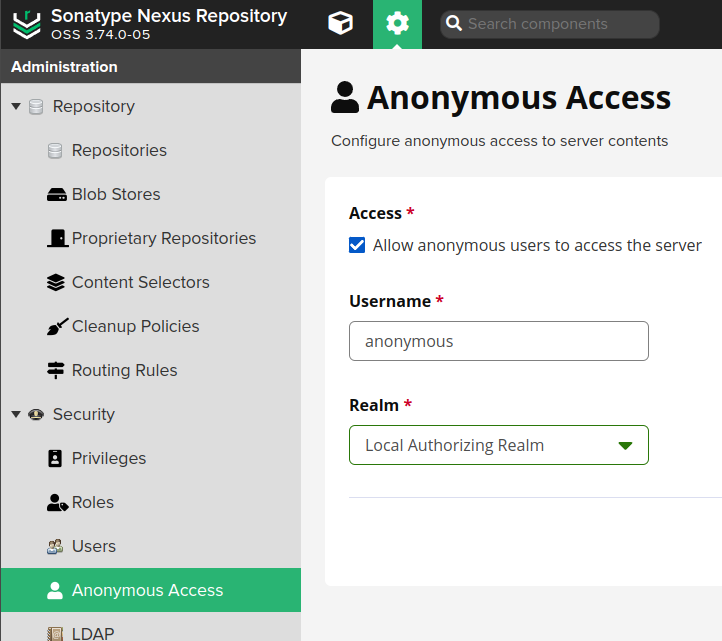Collapse the Security tree section
Screen dimensions: 722x641
point(16,414)
